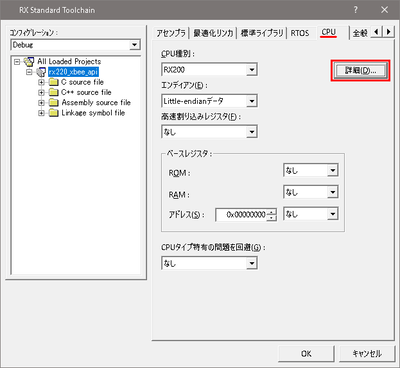Open the エンディアン Little-endian dropdown

(252, 101)
